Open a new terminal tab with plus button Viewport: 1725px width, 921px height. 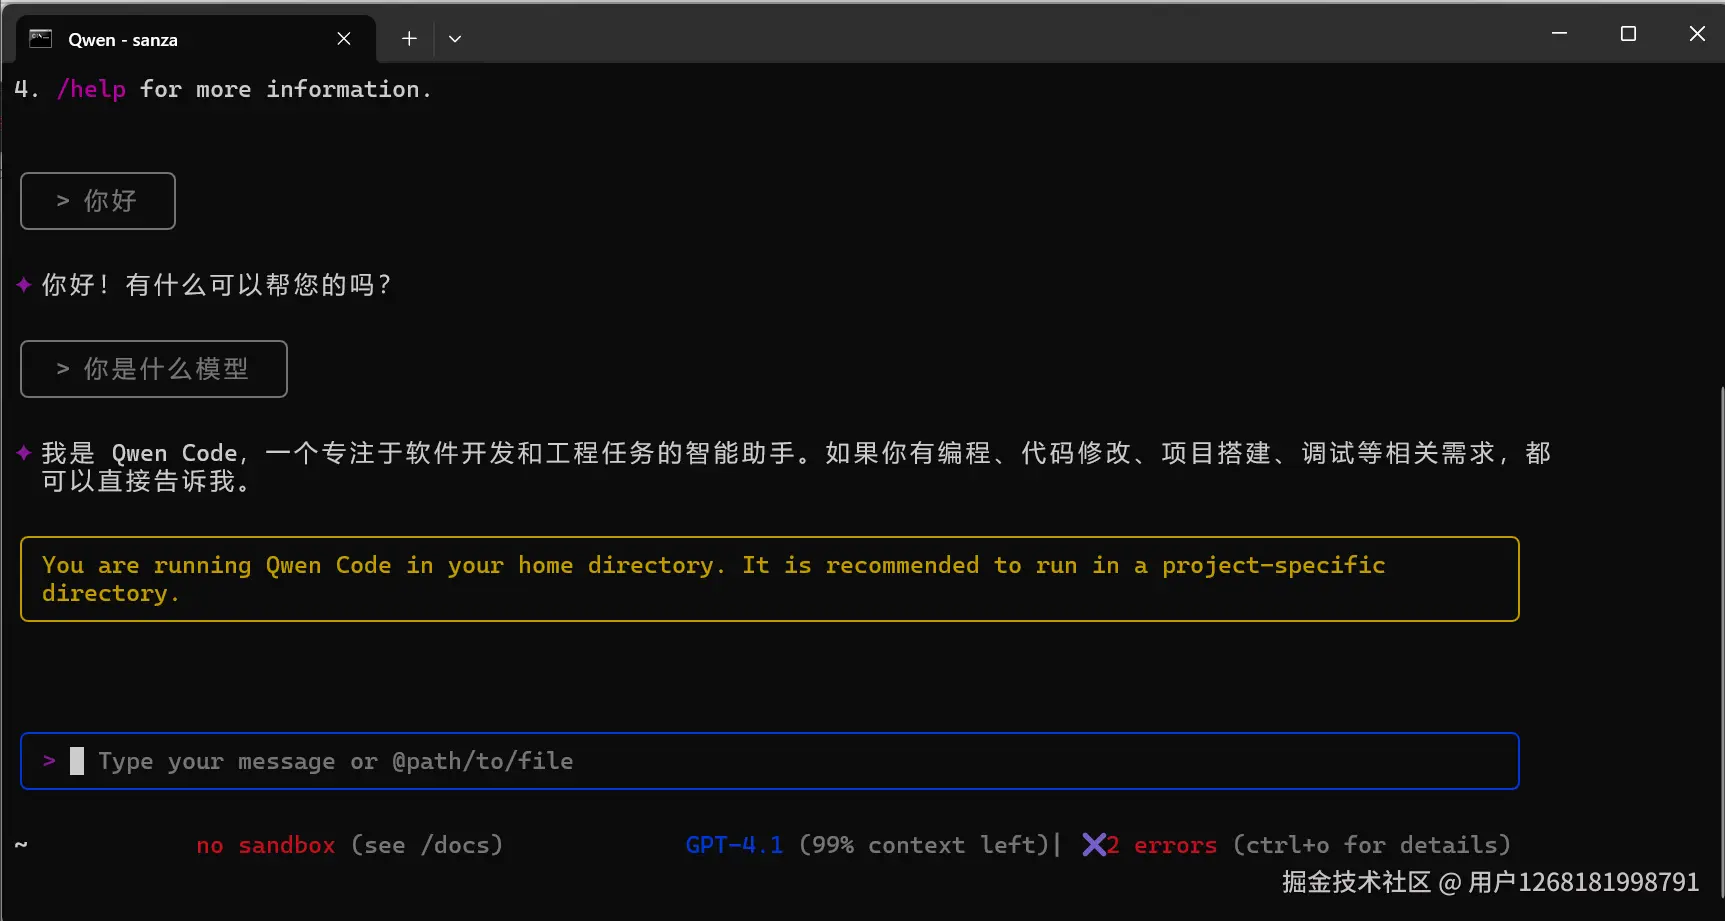[409, 38]
